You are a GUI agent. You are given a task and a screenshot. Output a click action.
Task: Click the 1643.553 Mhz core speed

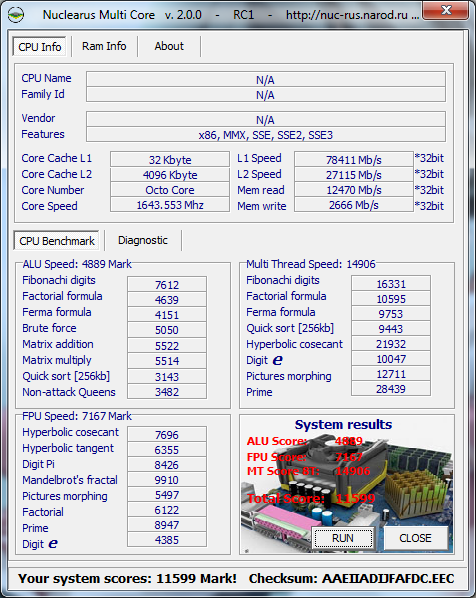click(x=170, y=205)
